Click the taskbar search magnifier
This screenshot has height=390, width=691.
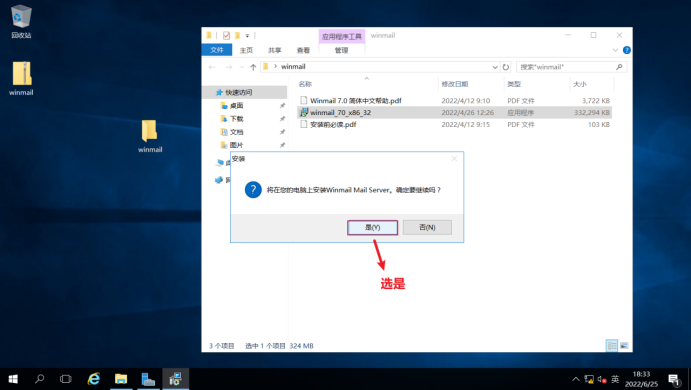40,379
